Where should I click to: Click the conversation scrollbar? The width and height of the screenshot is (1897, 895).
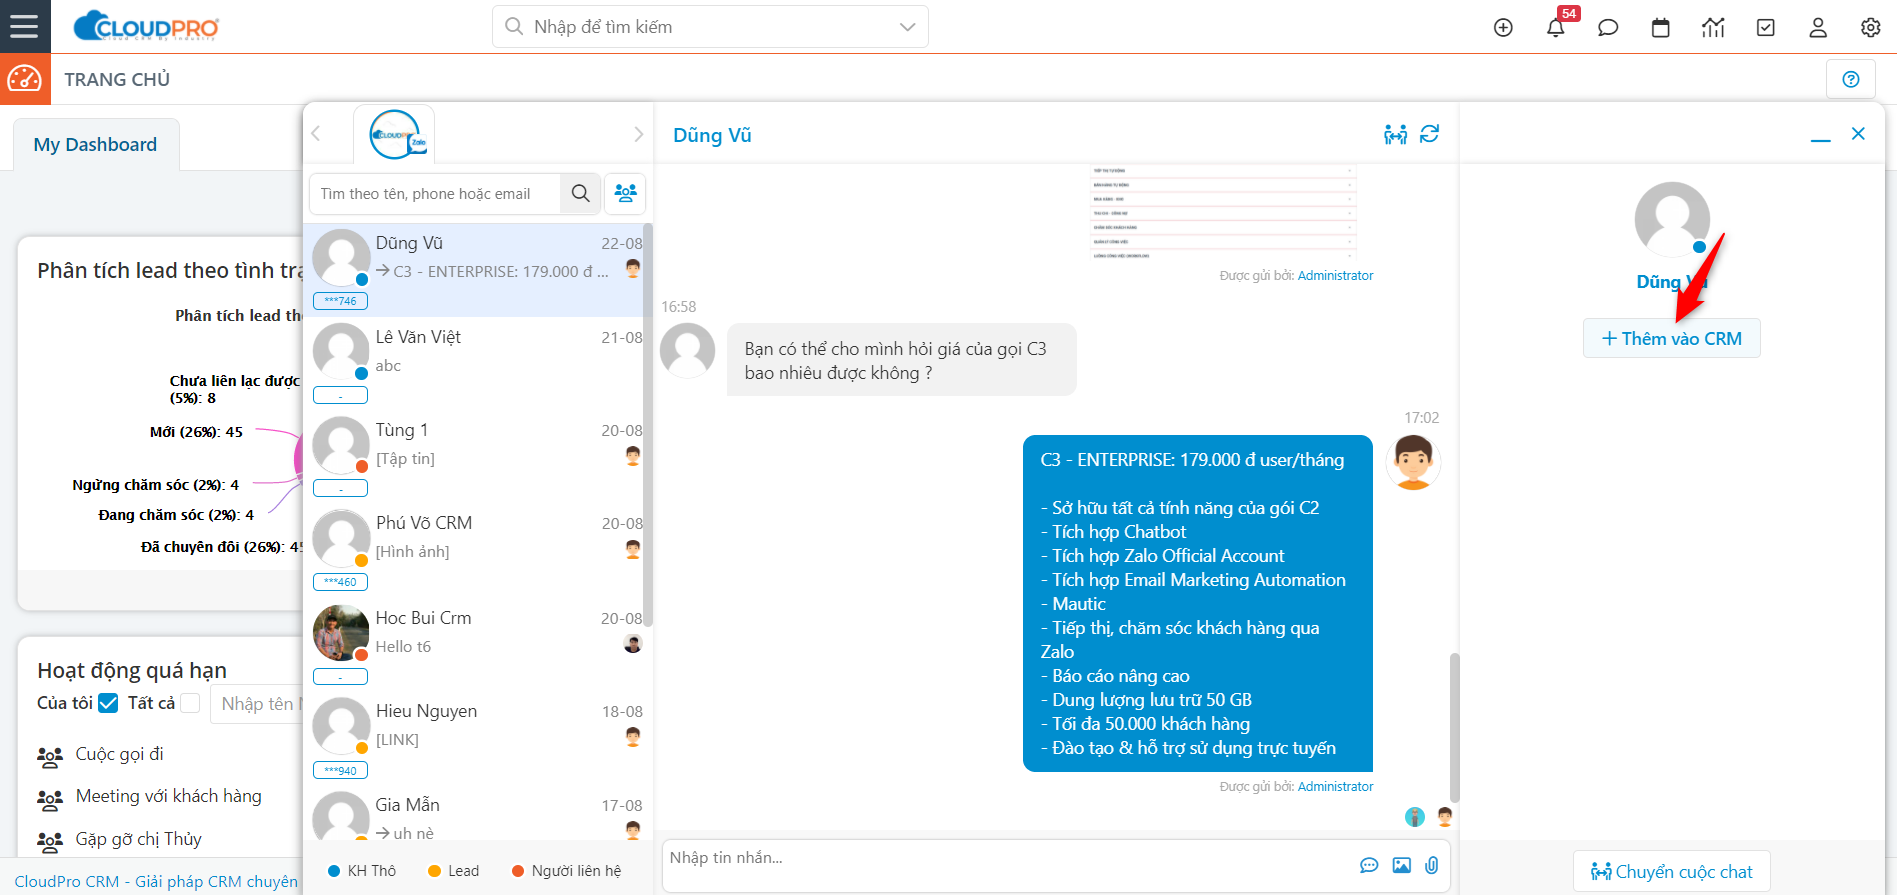(1454, 727)
